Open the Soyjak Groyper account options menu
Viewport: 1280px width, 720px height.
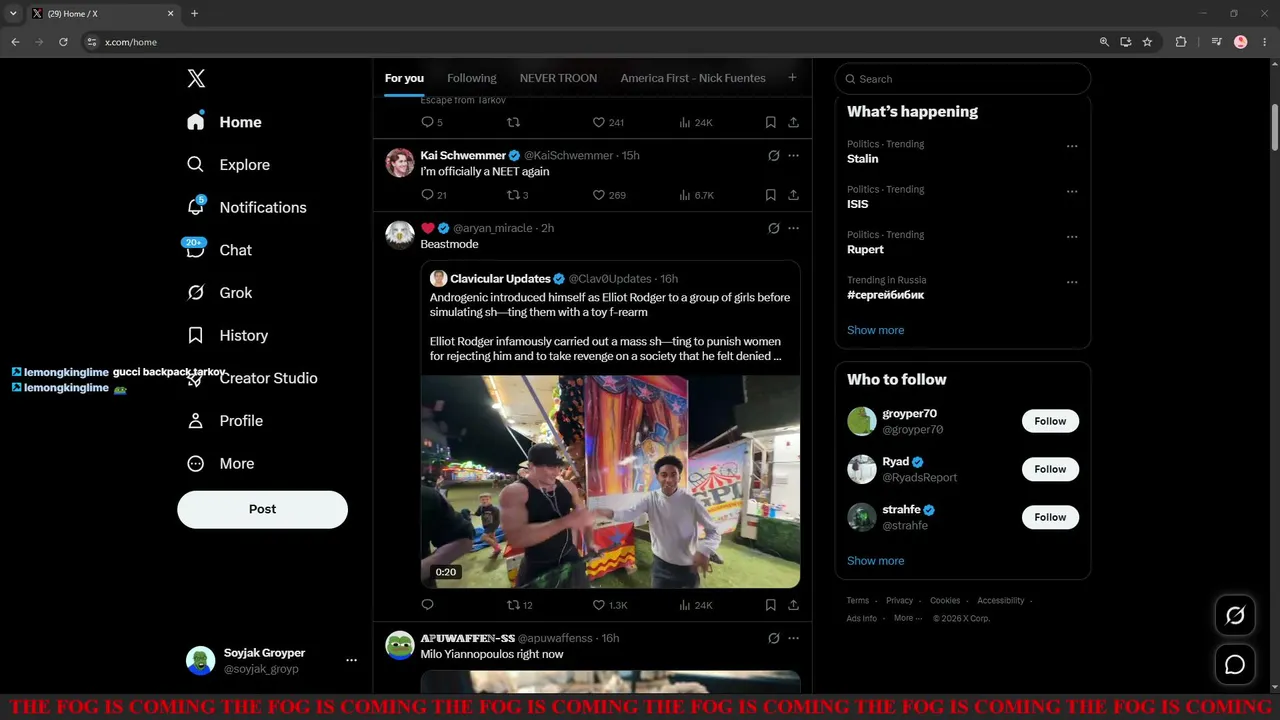tap(351, 660)
